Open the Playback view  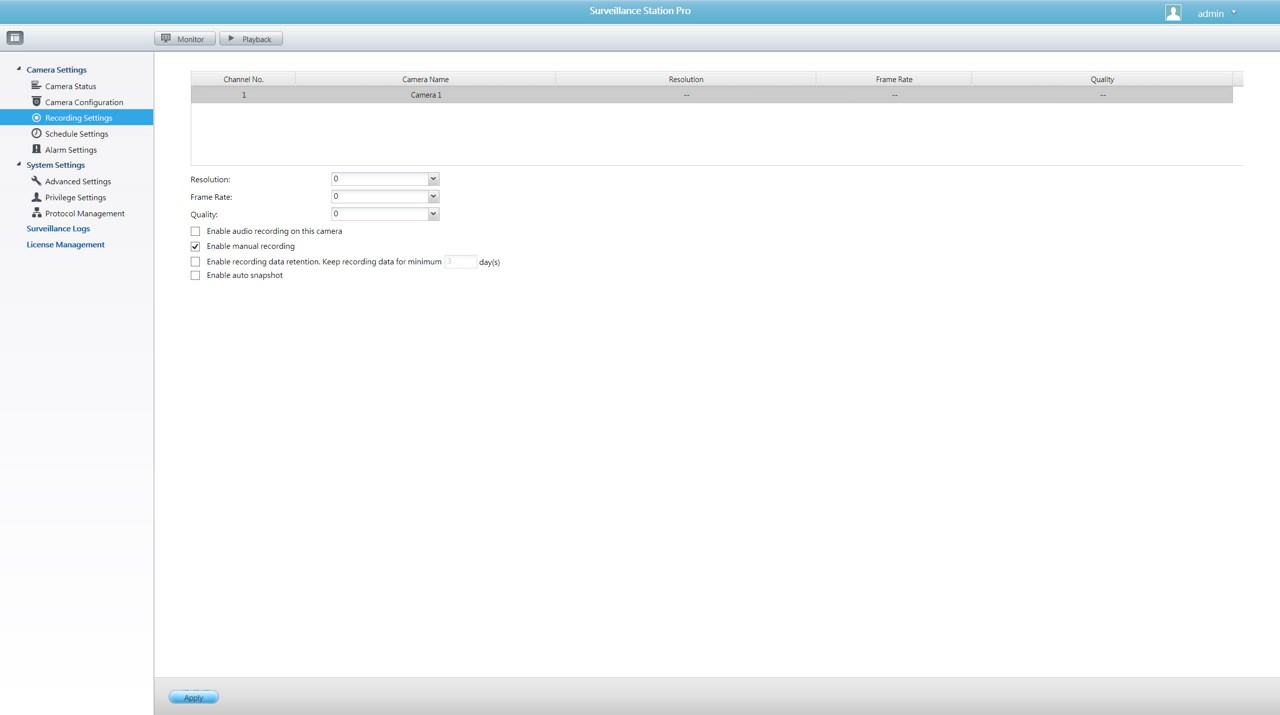click(x=251, y=39)
